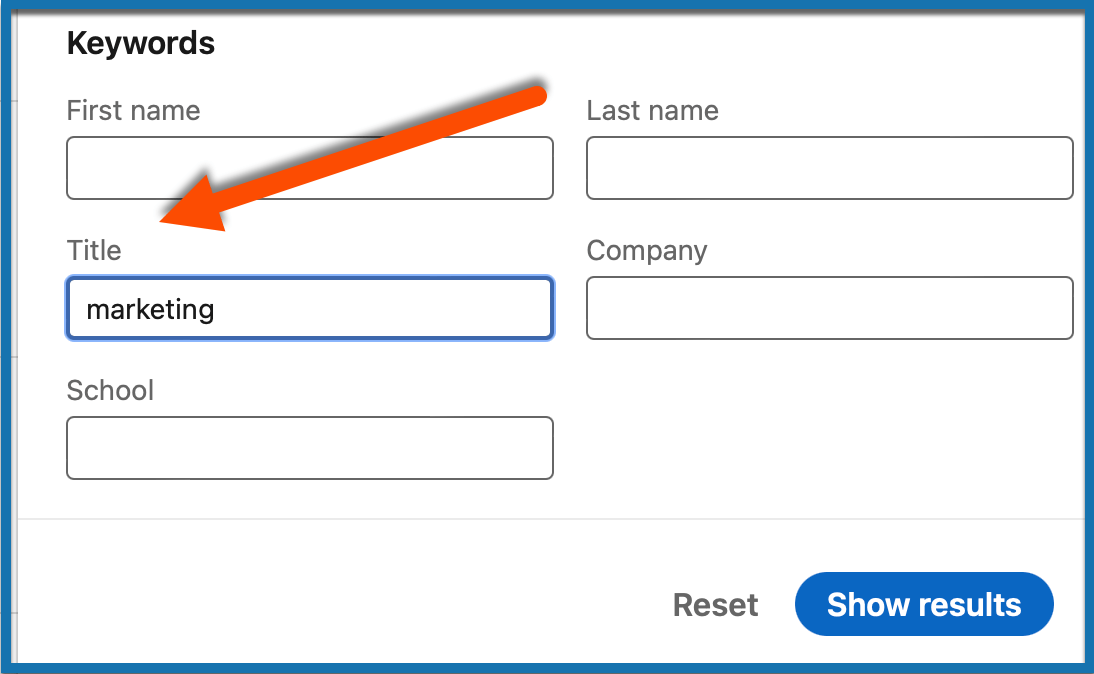Click the School field label

(110, 391)
